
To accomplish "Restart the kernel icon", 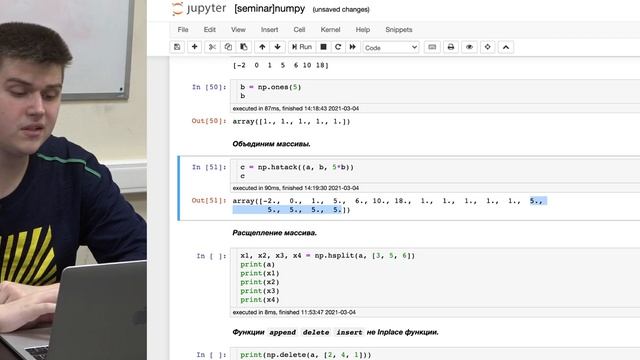I will [x=338, y=47].
